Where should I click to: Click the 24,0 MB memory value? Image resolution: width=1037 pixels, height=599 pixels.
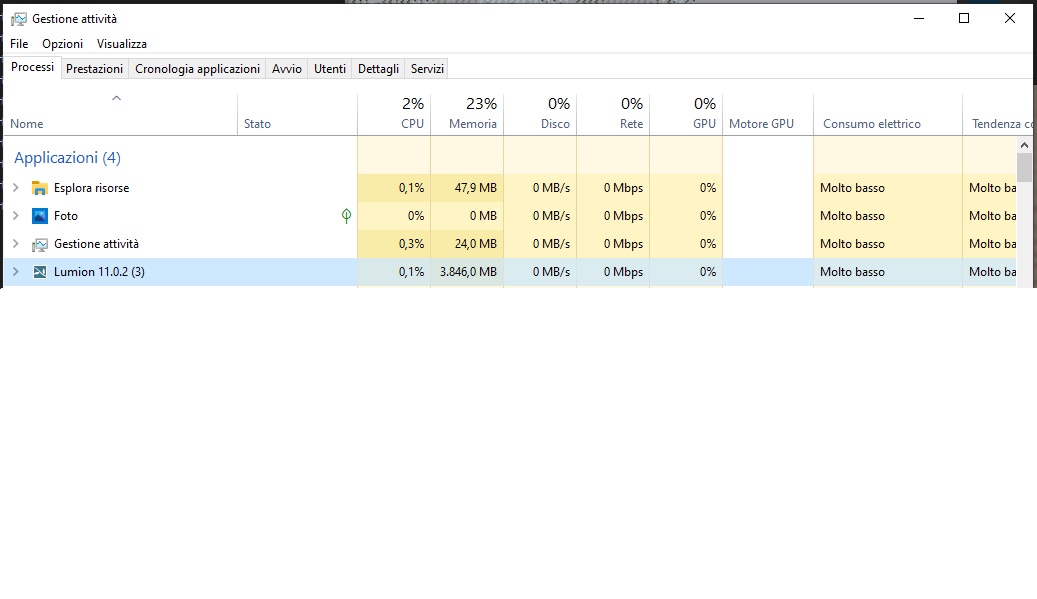click(x=476, y=244)
